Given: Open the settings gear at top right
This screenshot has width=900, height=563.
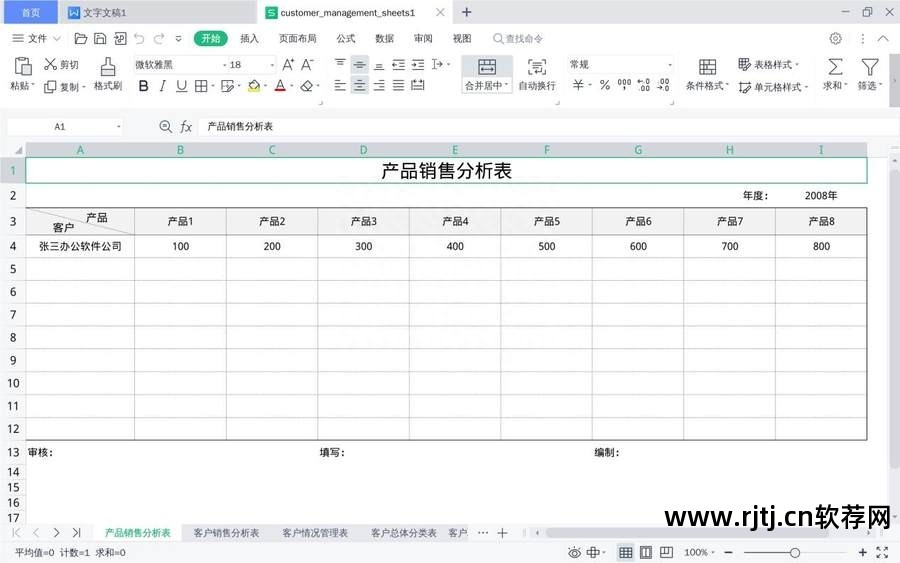Looking at the screenshot, I should [836, 38].
